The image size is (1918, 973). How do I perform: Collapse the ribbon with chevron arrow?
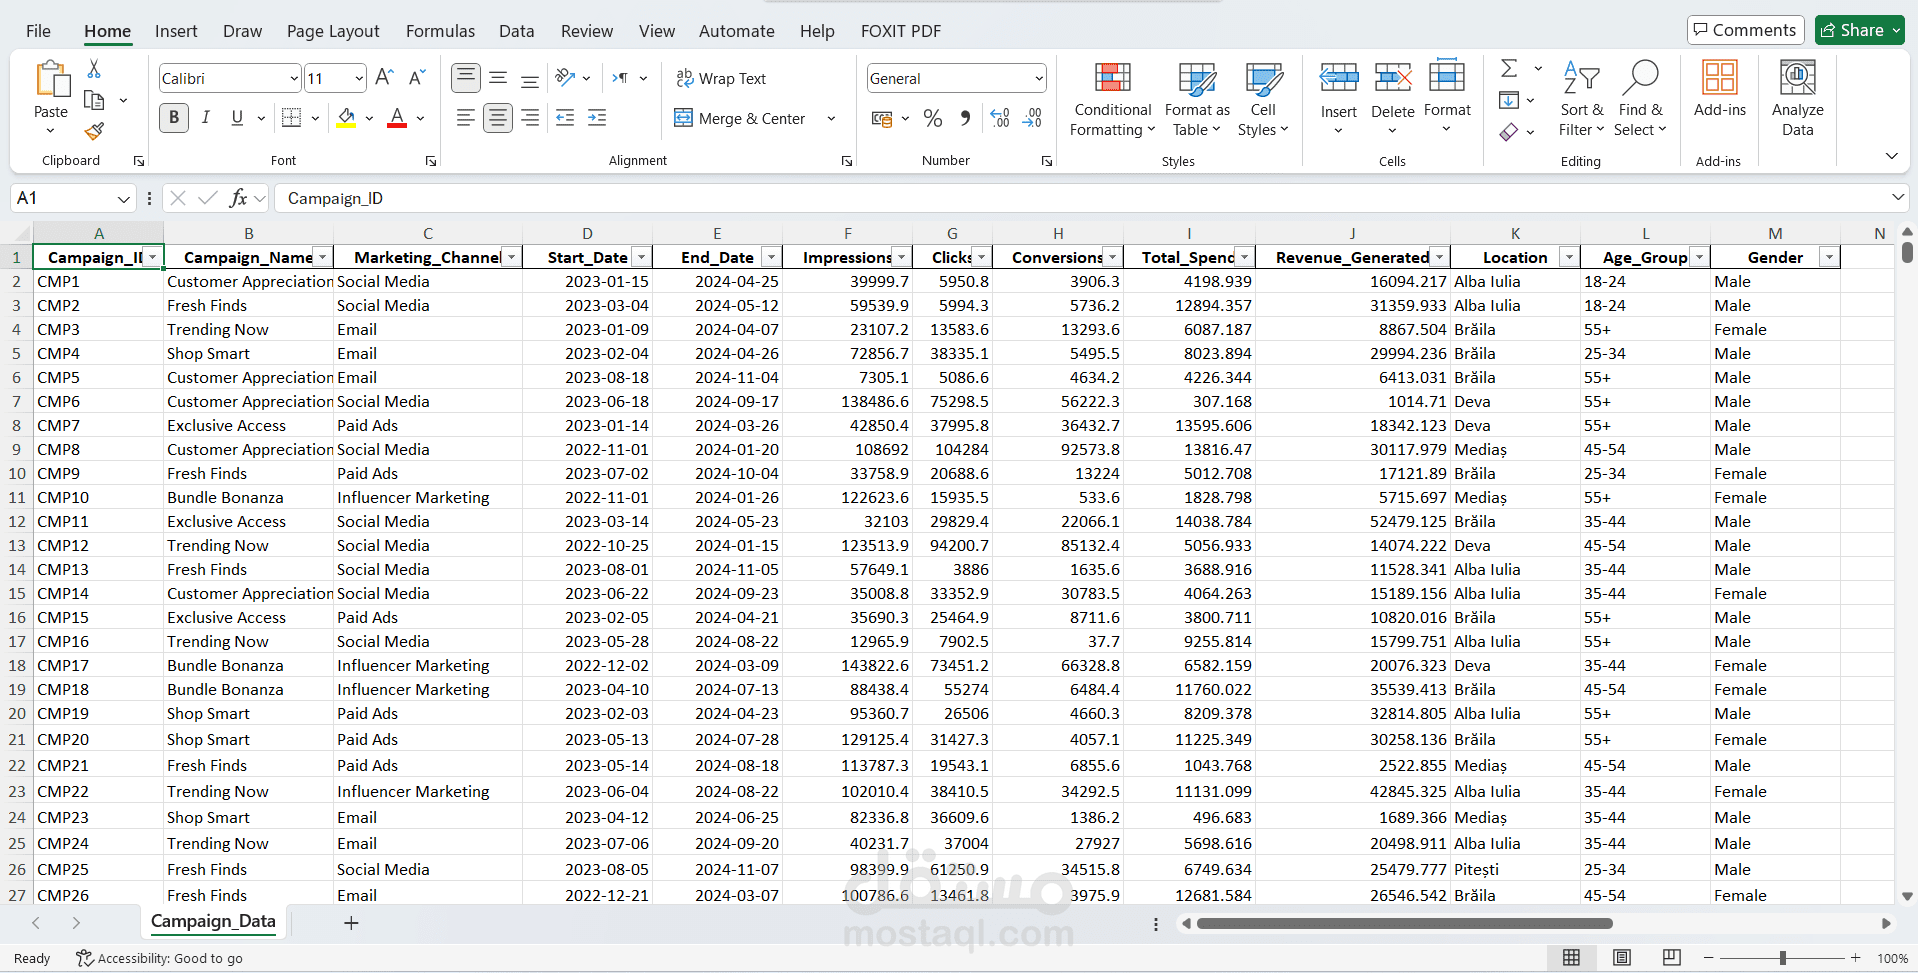point(1891,156)
